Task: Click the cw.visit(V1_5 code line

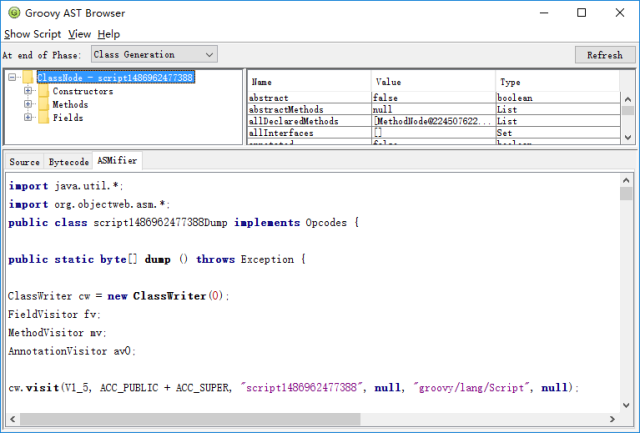Action: pyautogui.click(x=294, y=388)
